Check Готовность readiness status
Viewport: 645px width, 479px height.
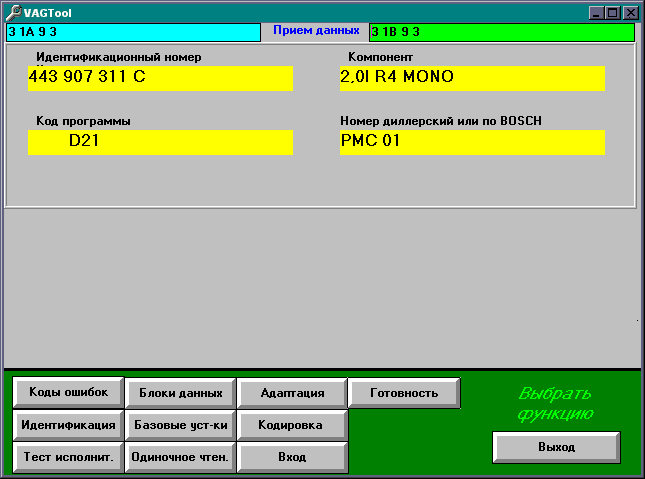[404, 393]
